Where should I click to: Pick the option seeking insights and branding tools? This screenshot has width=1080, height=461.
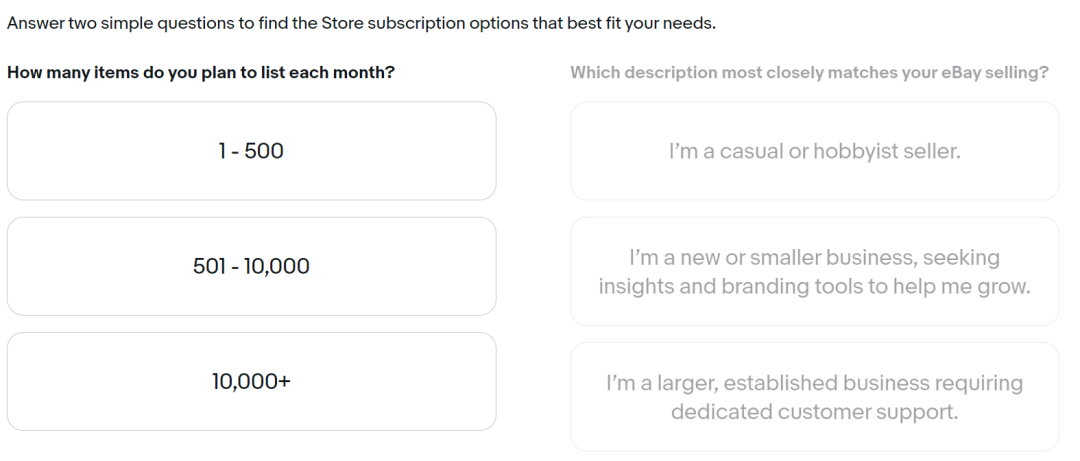(x=814, y=272)
